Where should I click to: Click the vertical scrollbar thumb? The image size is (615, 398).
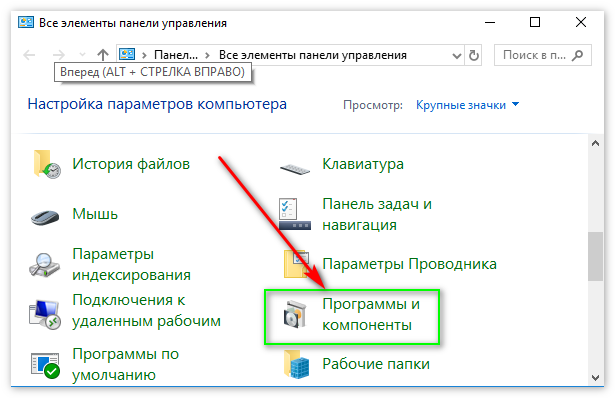coord(595,256)
